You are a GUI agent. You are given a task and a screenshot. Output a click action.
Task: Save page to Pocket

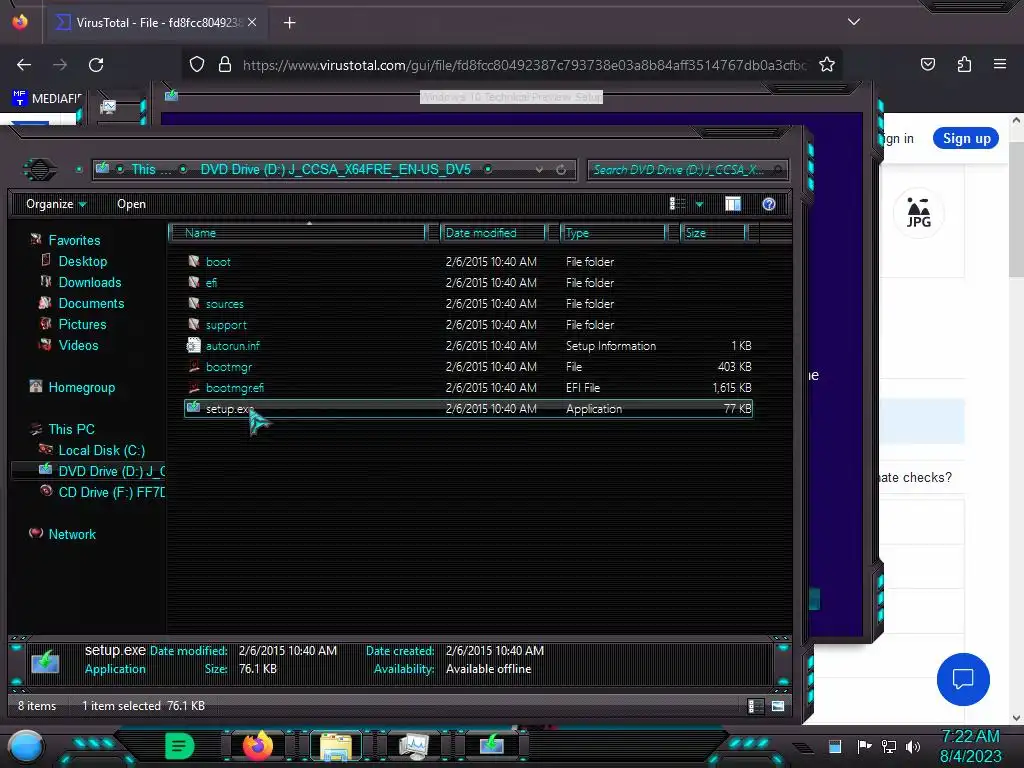pos(927,65)
